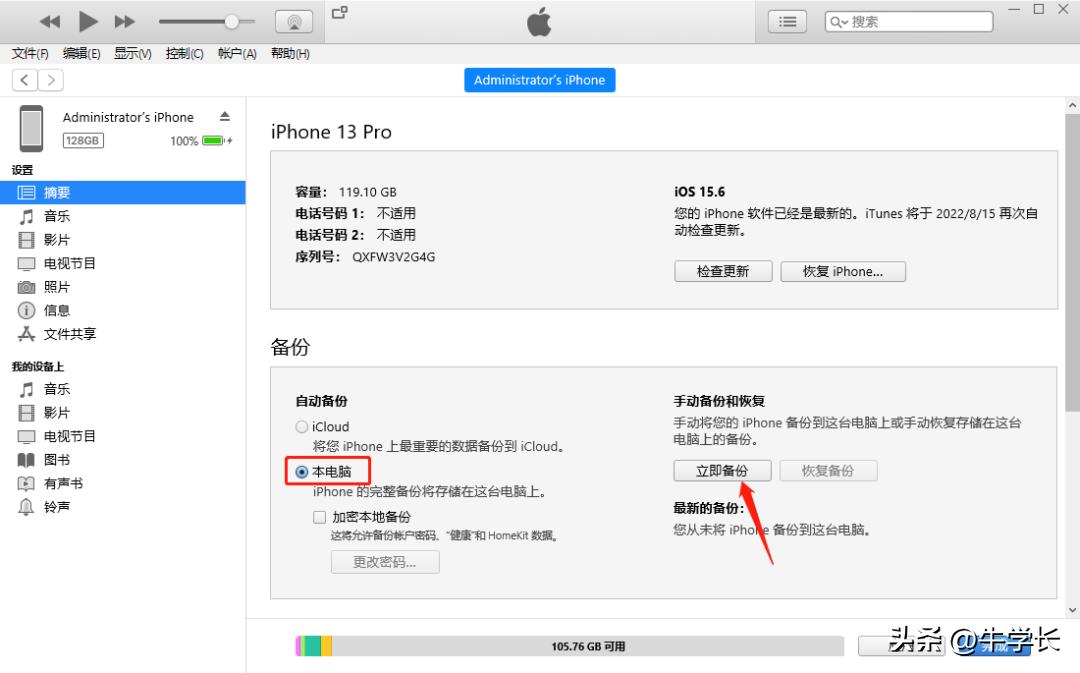Viewport: 1080px width, 673px height.
Task: Click the back navigation chevron
Action: pos(23,79)
